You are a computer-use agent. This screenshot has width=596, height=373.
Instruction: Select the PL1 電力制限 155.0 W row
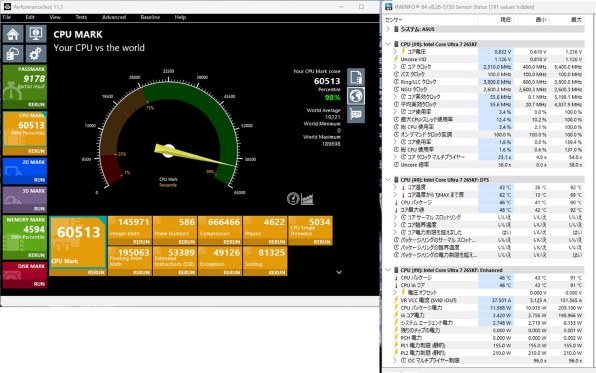pos(488,345)
